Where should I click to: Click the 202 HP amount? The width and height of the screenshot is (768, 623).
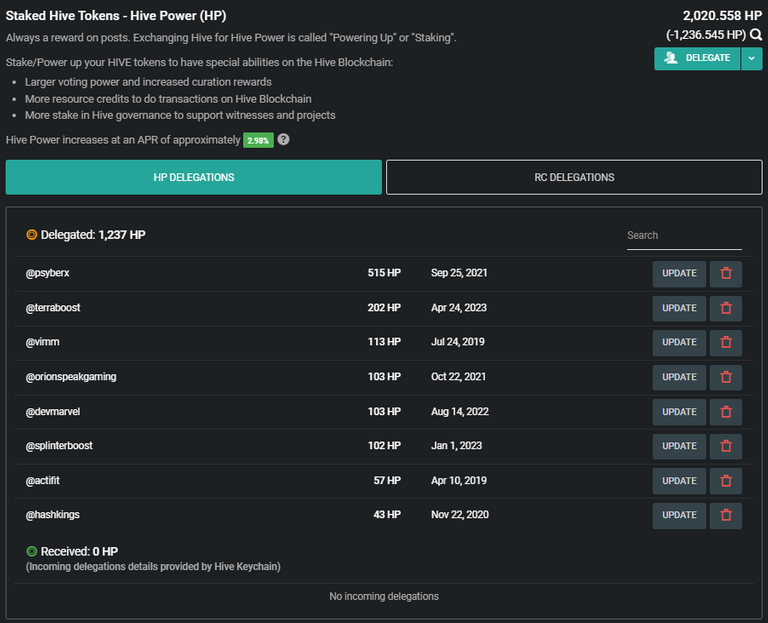coord(384,308)
